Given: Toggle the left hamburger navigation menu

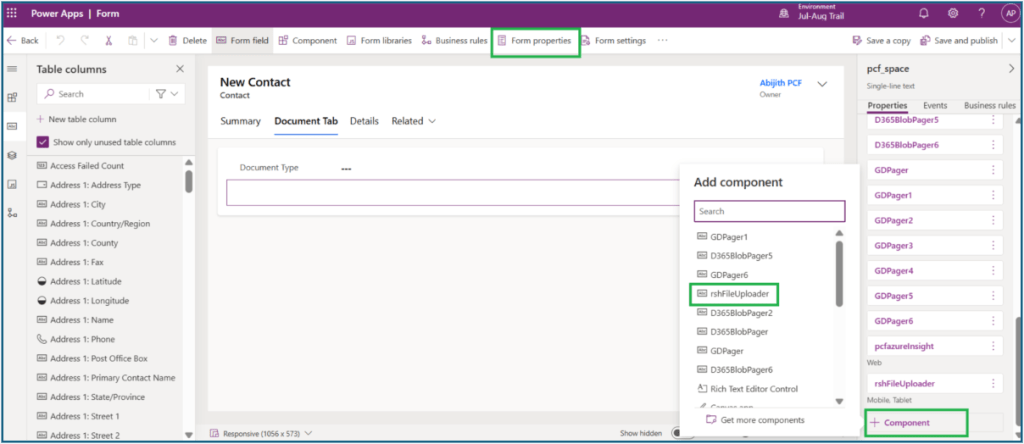Looking at the screenshot, I should pyautogui.click(x=12, y=69).
